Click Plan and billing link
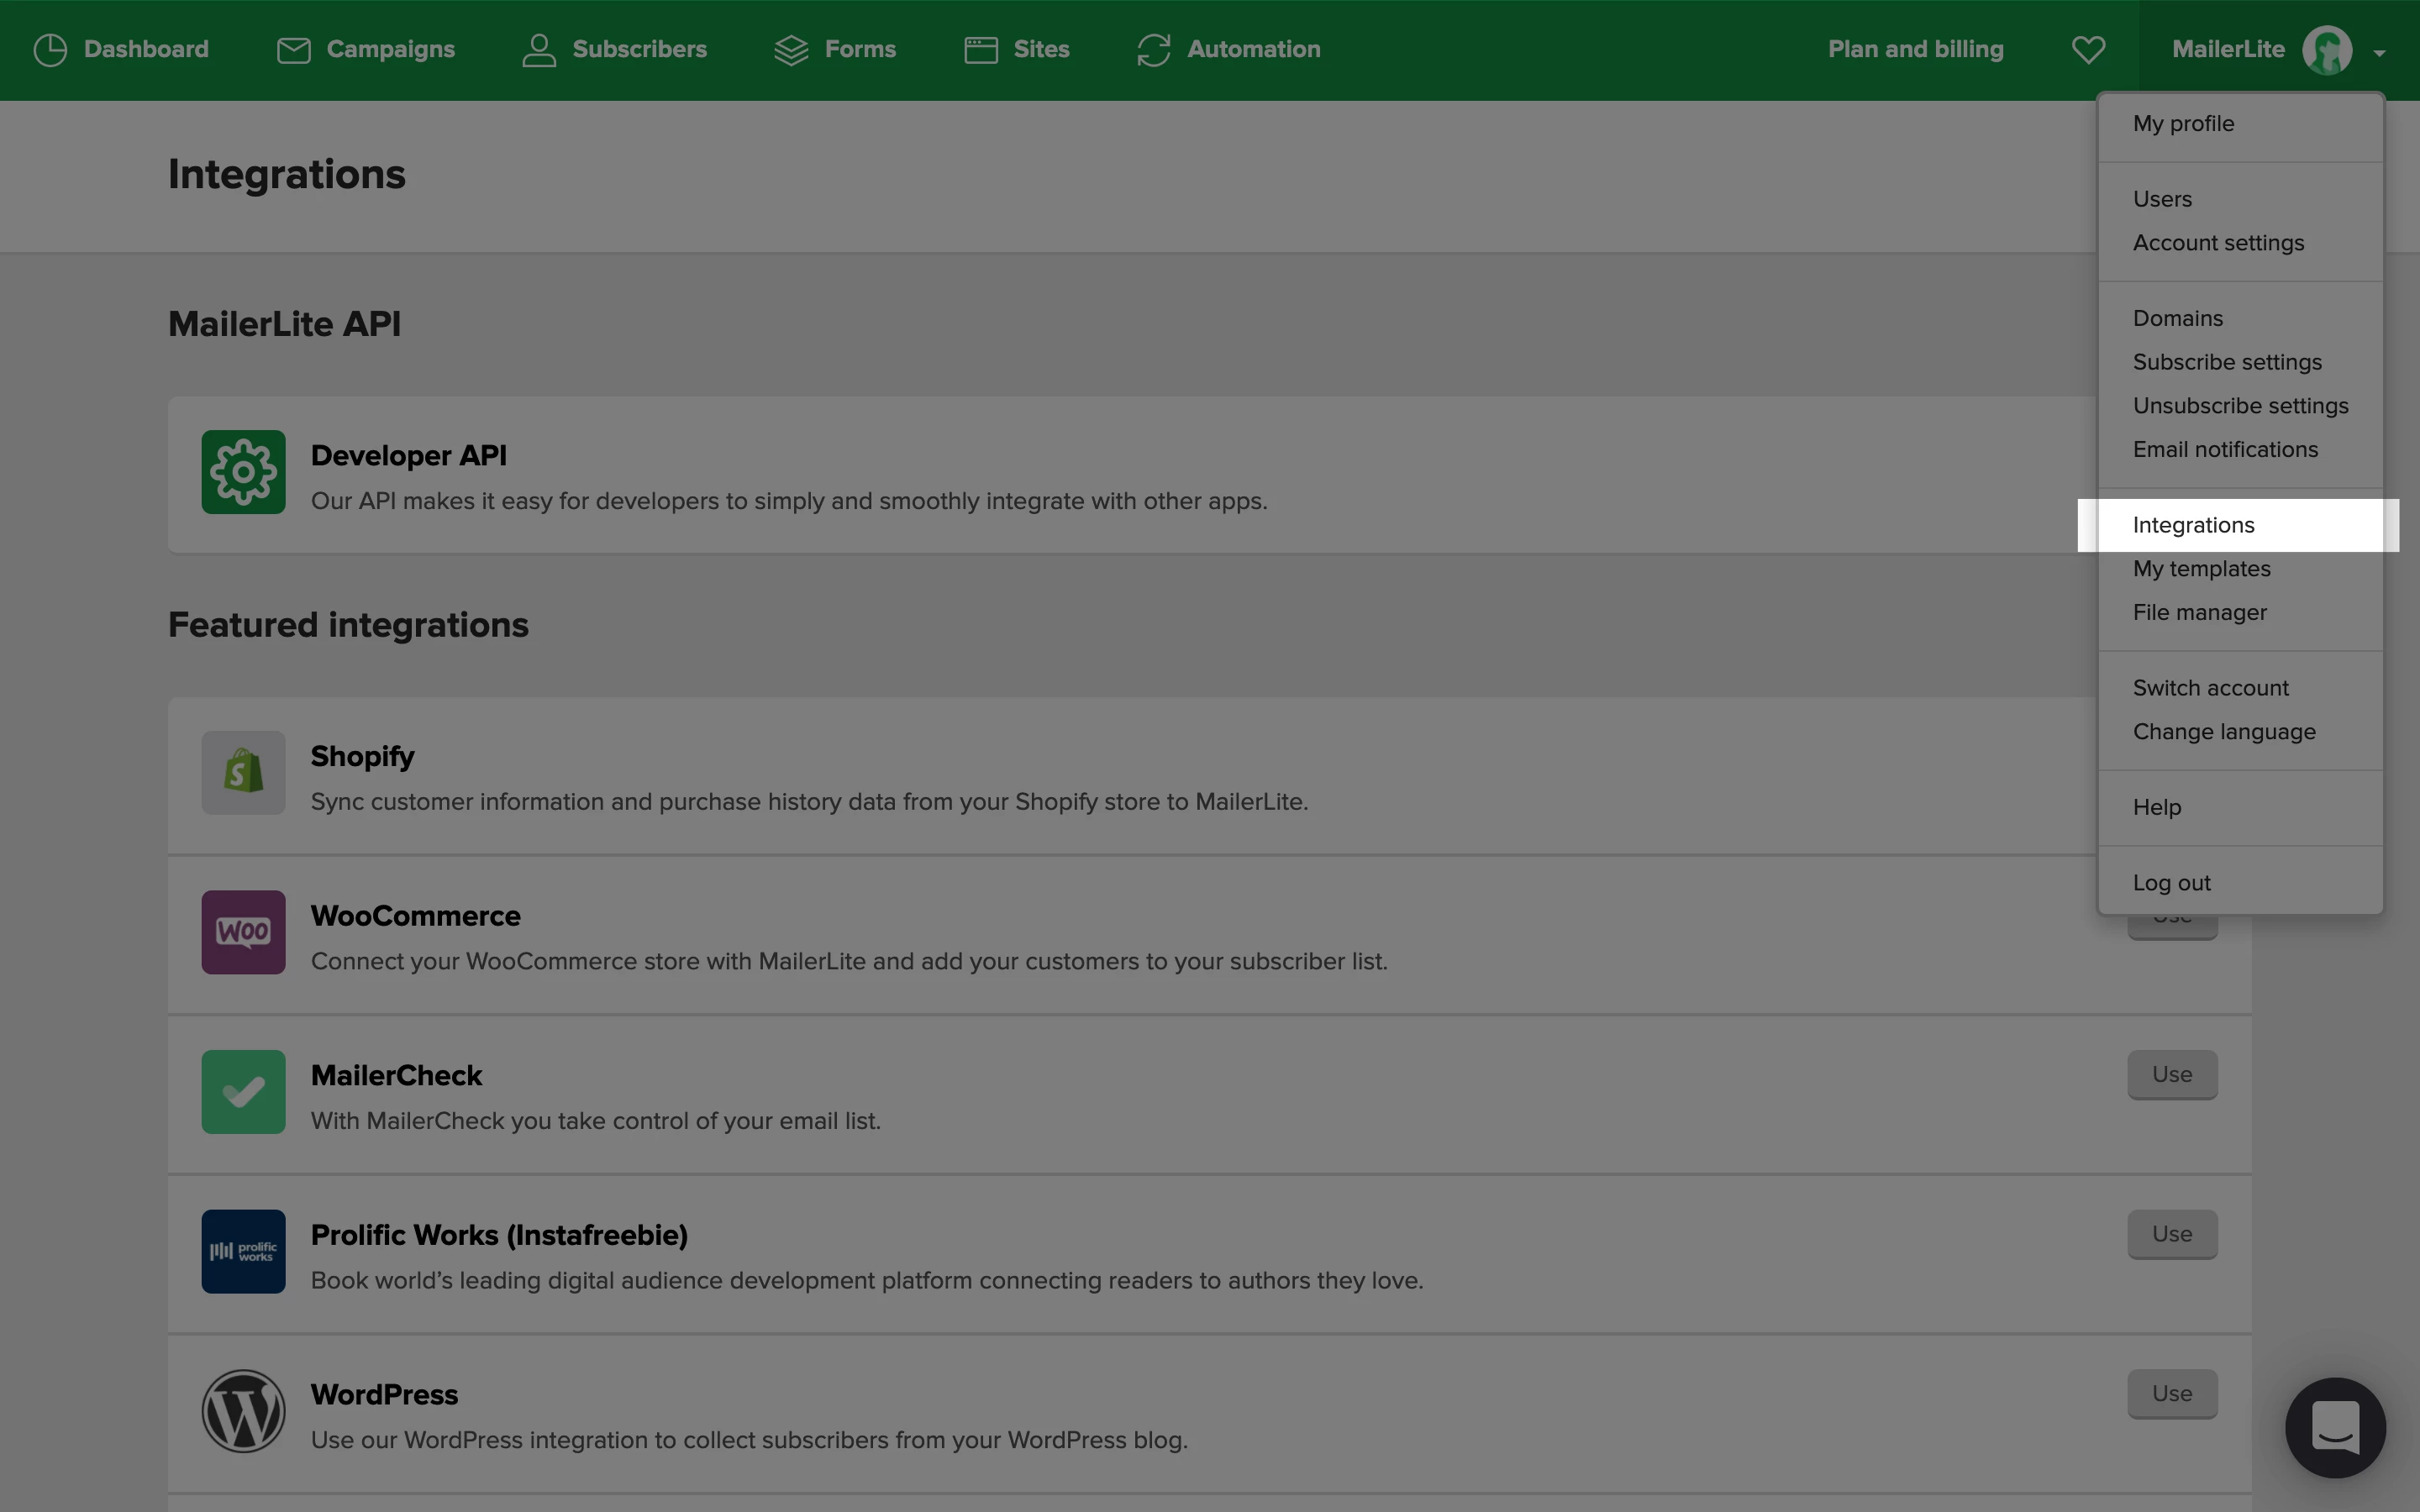 (x=1915, y=49)
